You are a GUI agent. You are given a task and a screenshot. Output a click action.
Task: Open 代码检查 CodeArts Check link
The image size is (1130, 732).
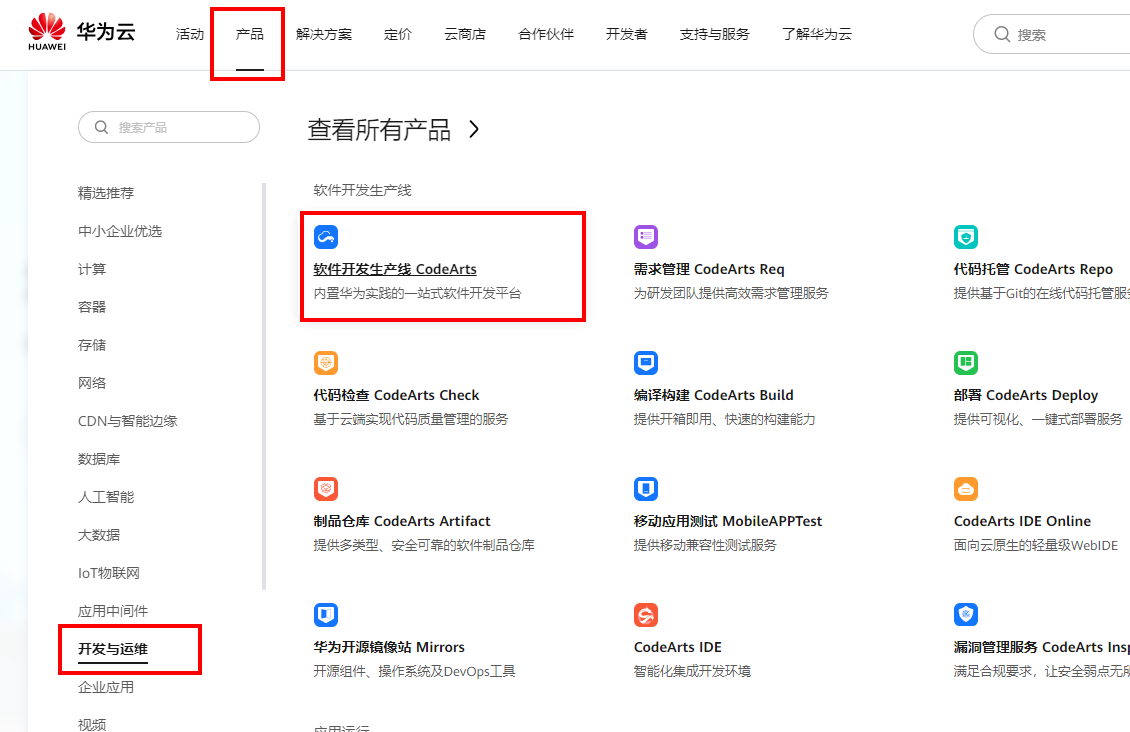(396, 396)
